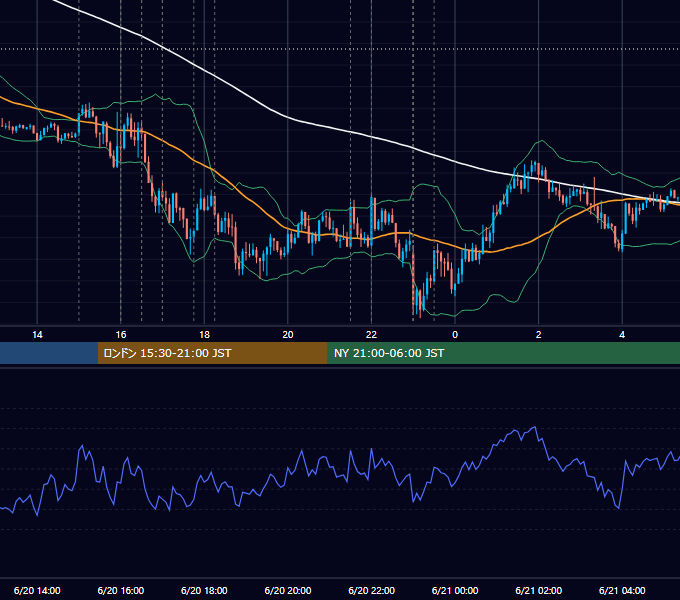Click the 22 hour axis label
The height and width of the screenshot is (600, 680).
(x=371, y=335)
